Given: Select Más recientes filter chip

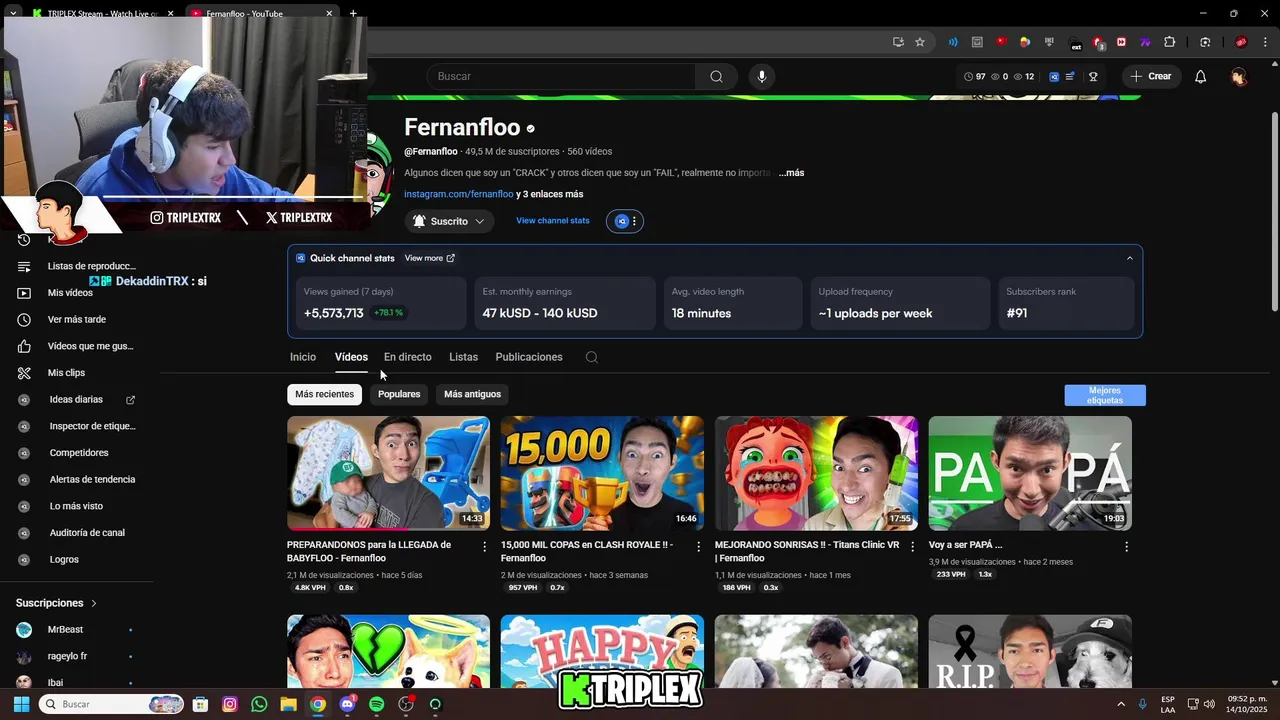Looking at the screenshot, I should (324, 394).
